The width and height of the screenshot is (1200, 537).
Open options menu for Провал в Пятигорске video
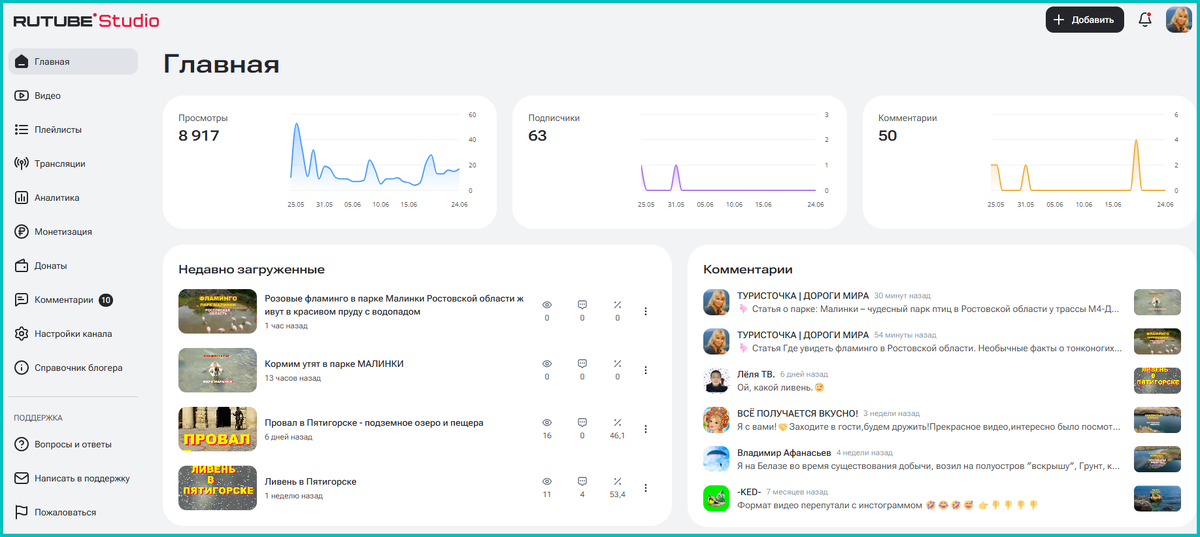tap(646, 429)
